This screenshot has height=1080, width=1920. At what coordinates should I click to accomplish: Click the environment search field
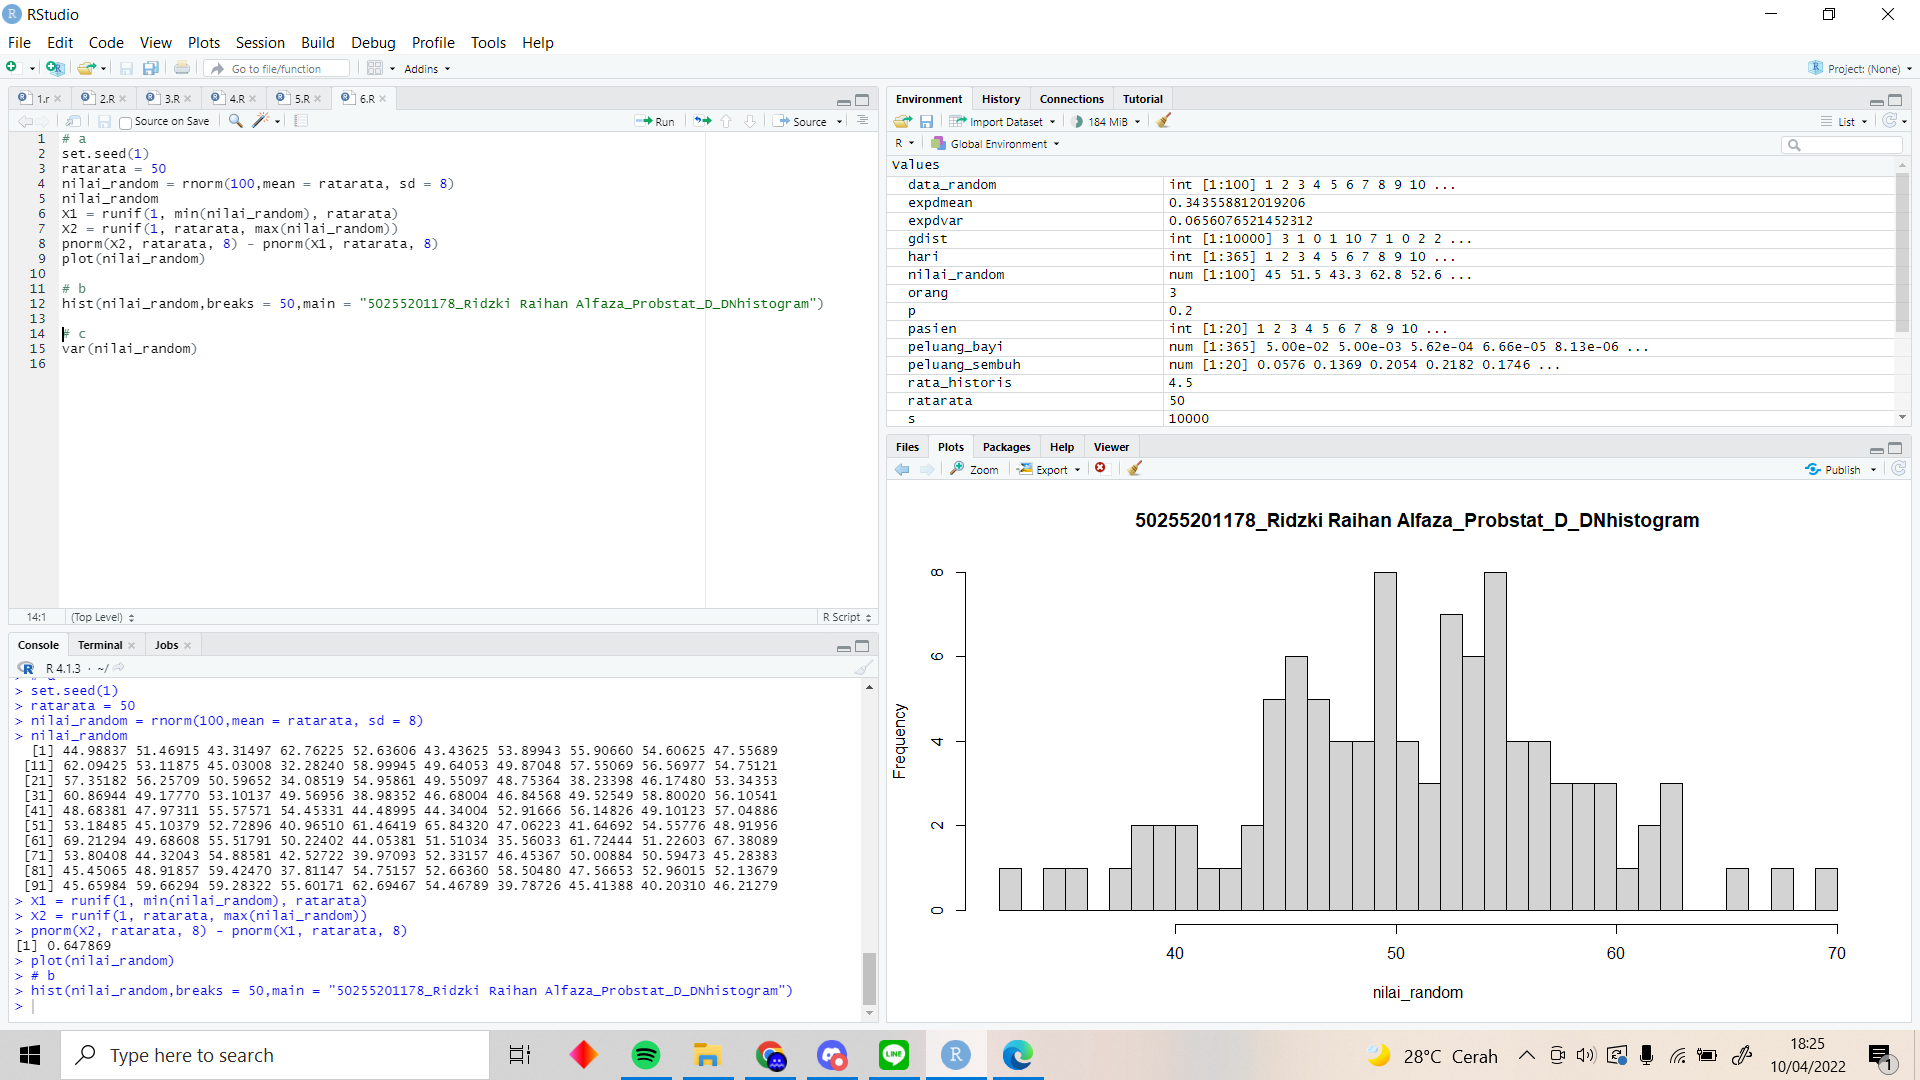coord(1842,145)
